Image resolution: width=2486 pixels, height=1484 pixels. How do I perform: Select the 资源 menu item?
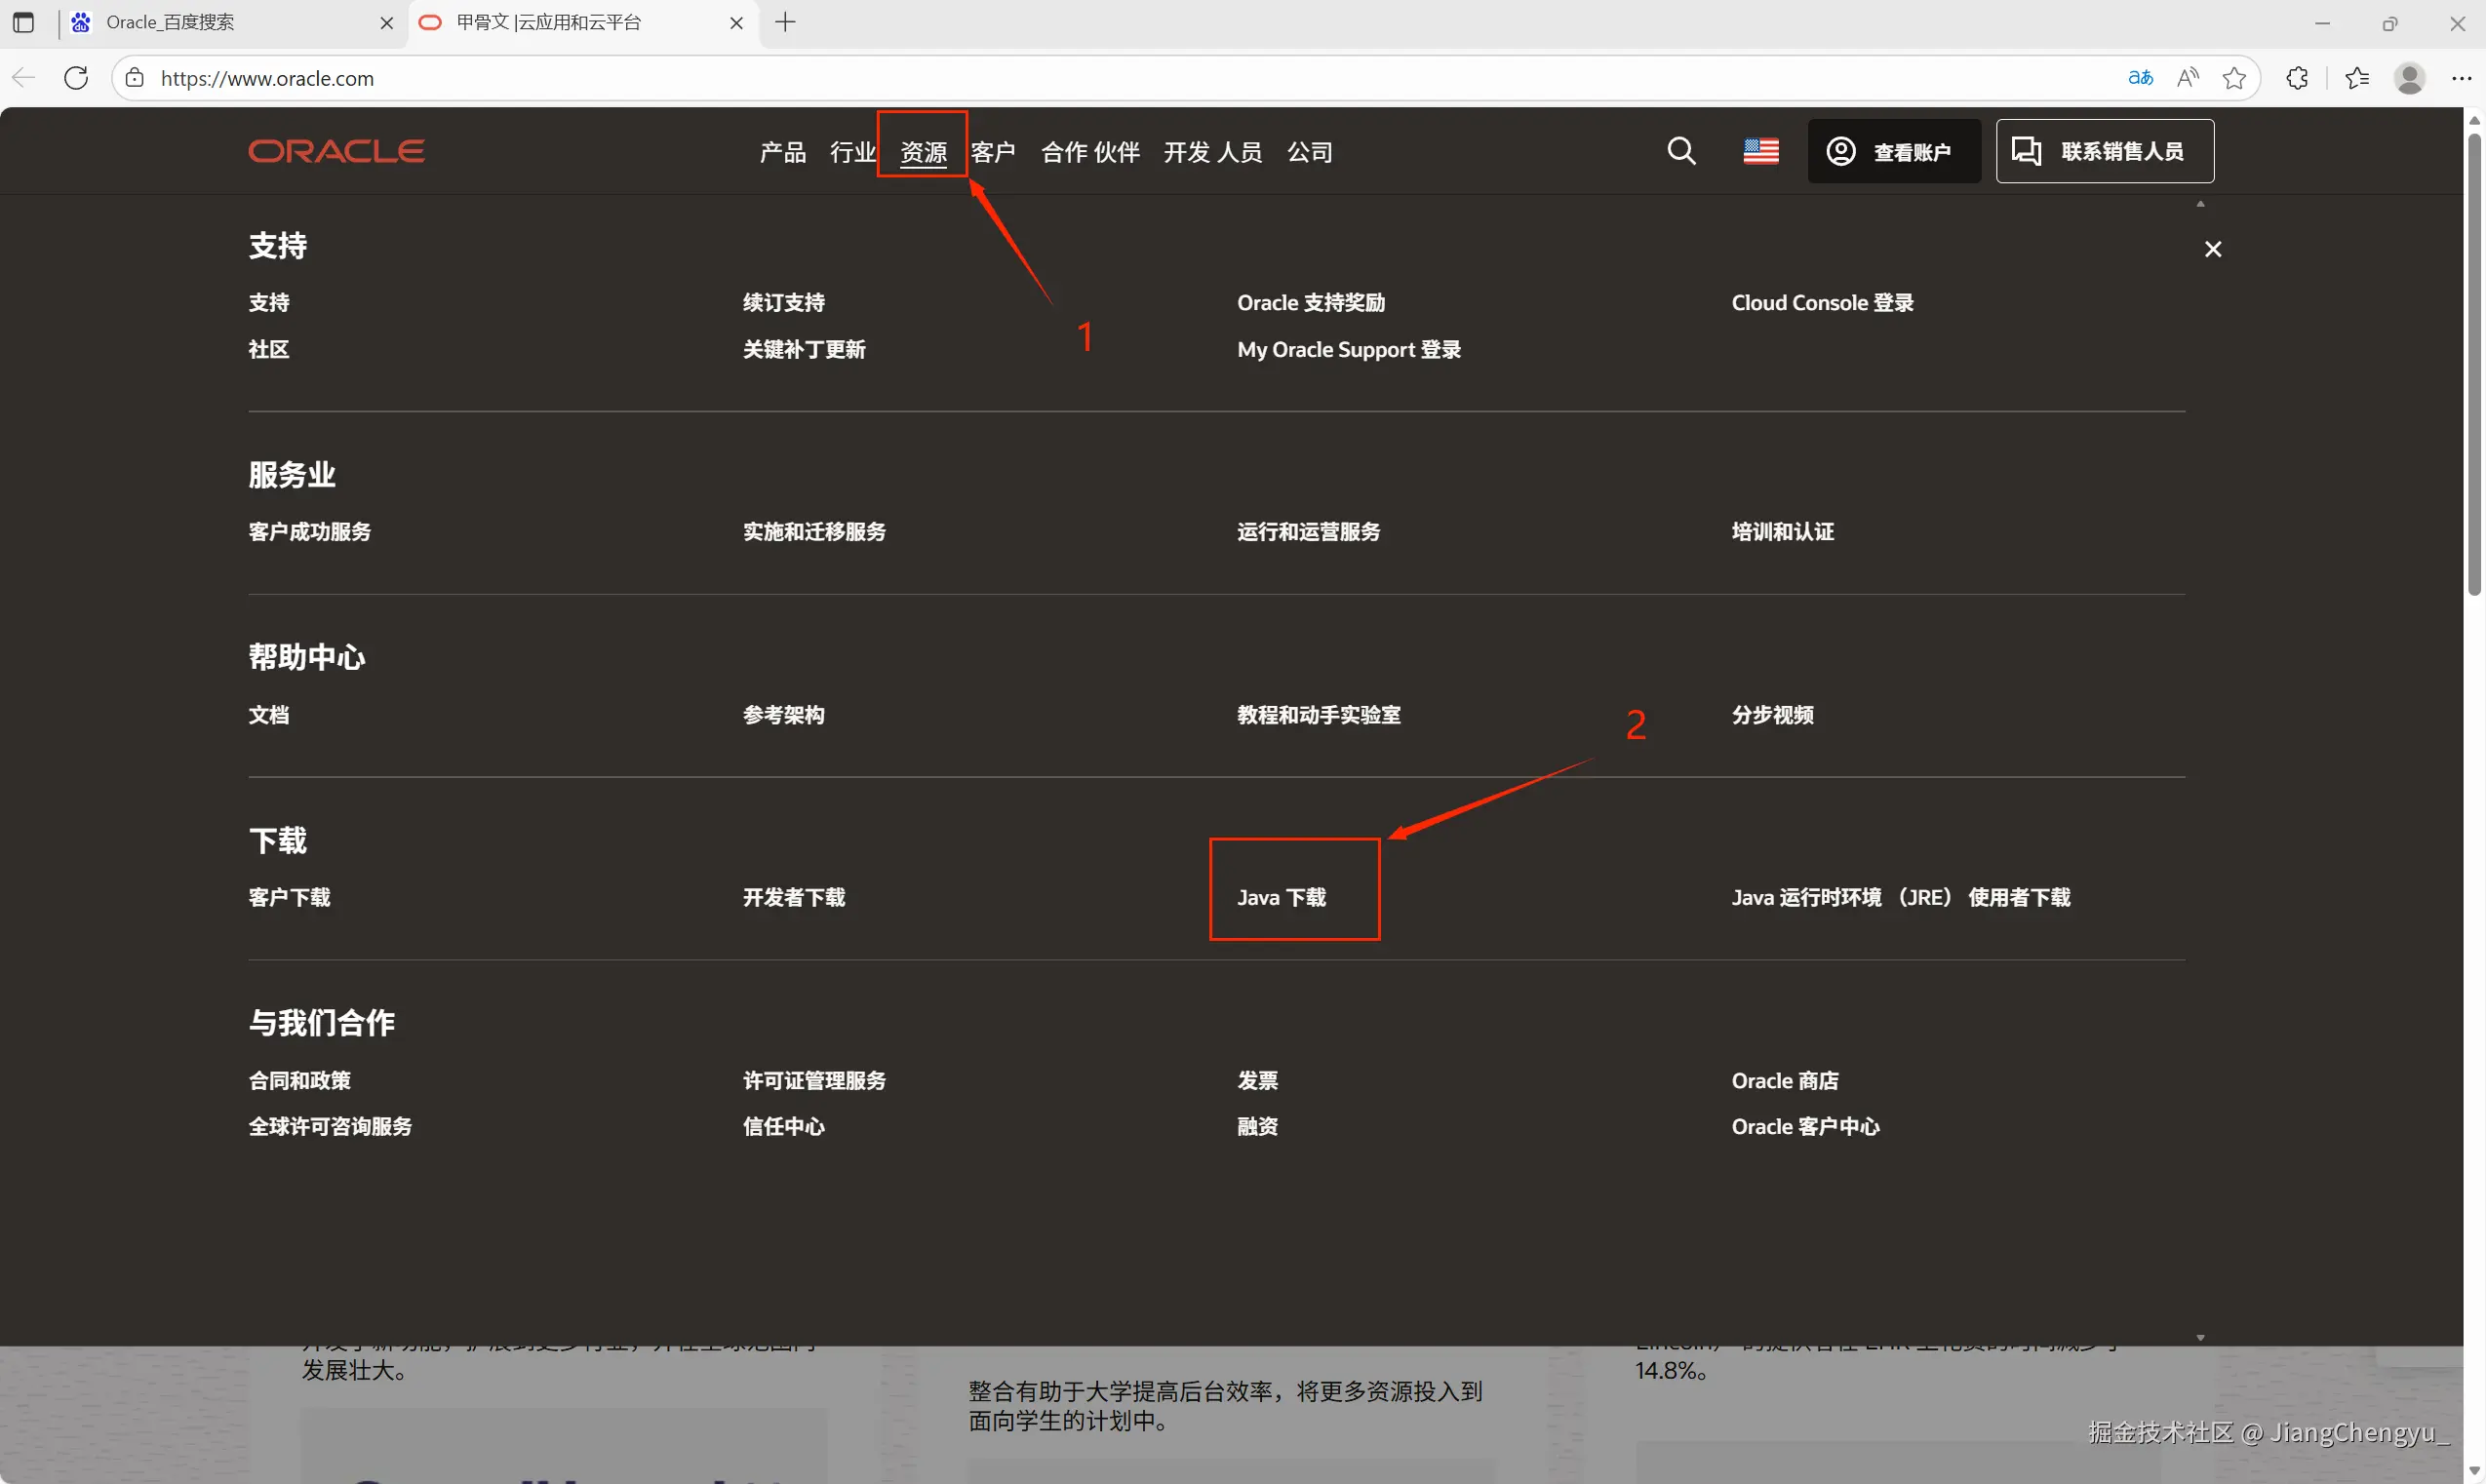923,152
